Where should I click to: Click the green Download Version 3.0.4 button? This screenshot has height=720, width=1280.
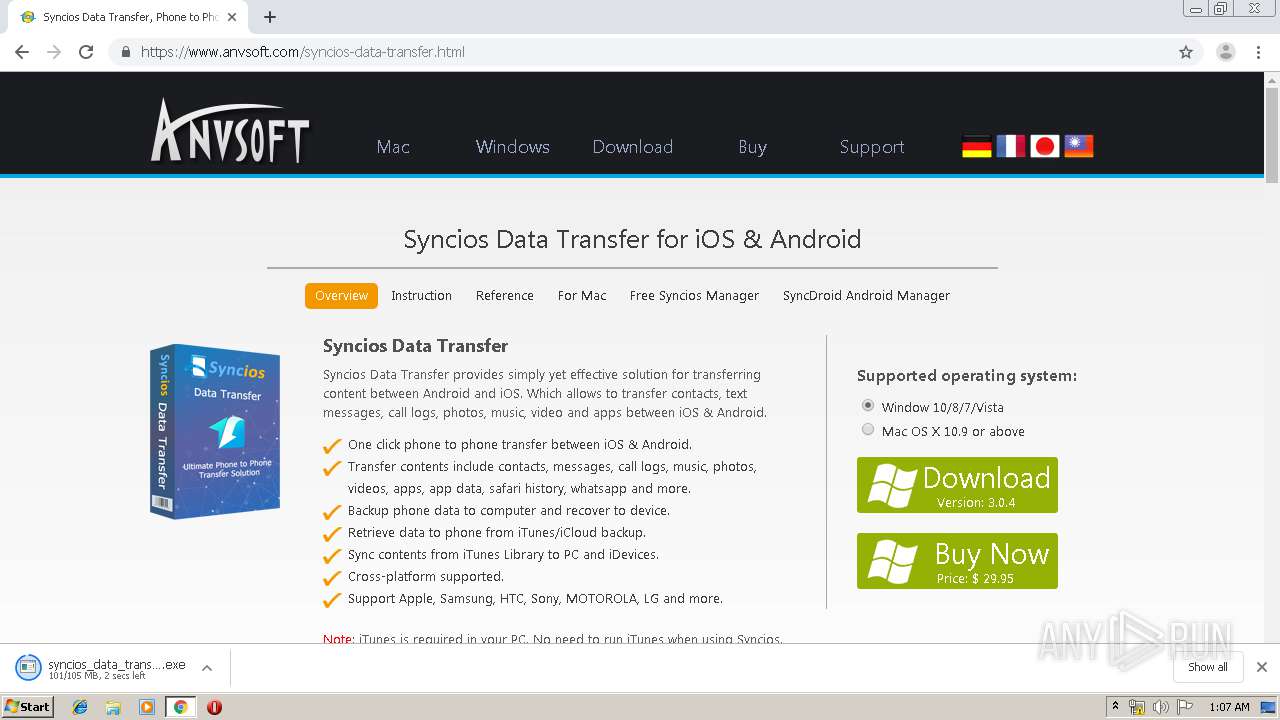[957, 485]
